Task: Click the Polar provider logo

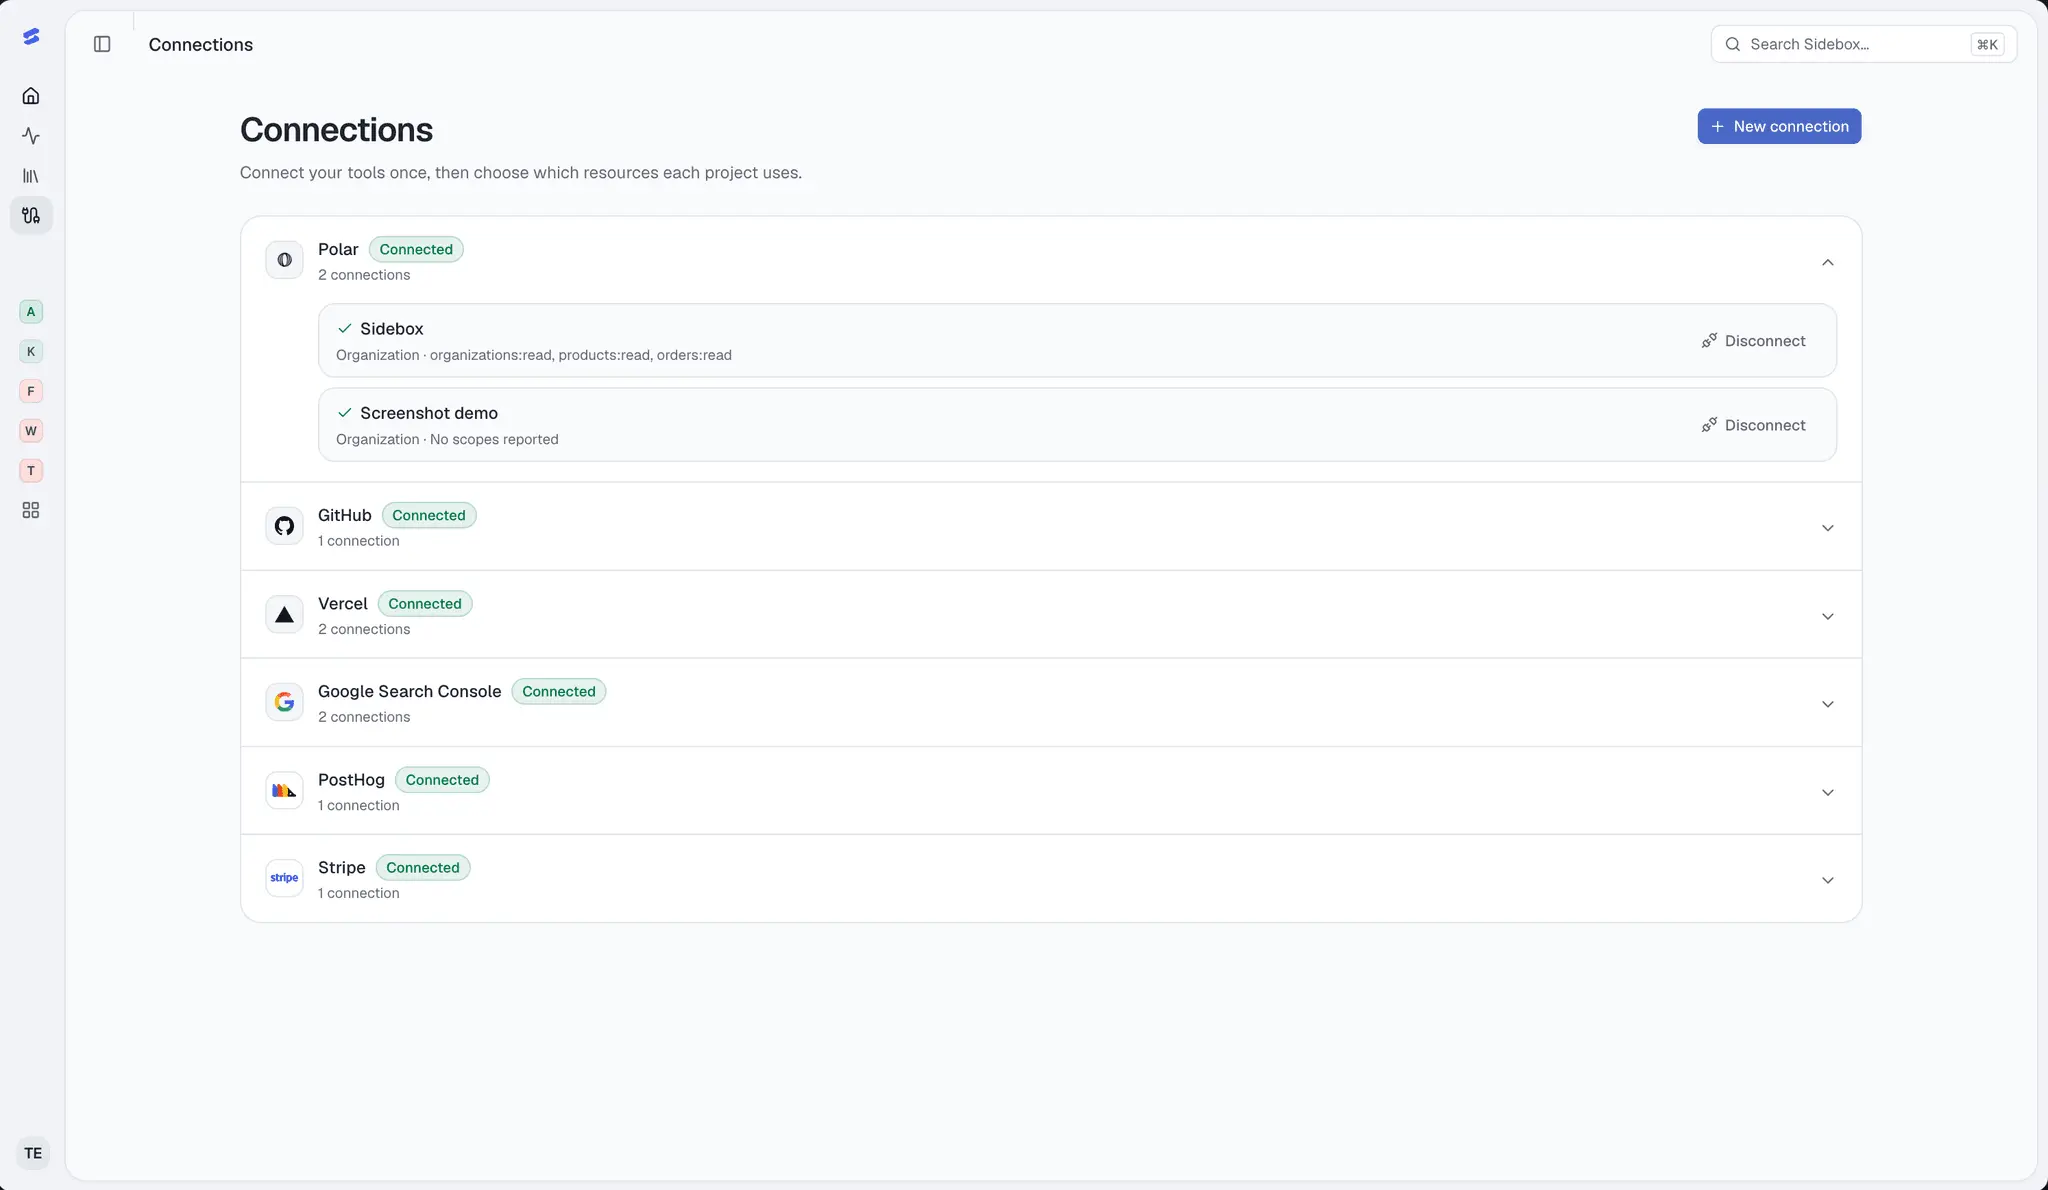Action: coord(284,260)
